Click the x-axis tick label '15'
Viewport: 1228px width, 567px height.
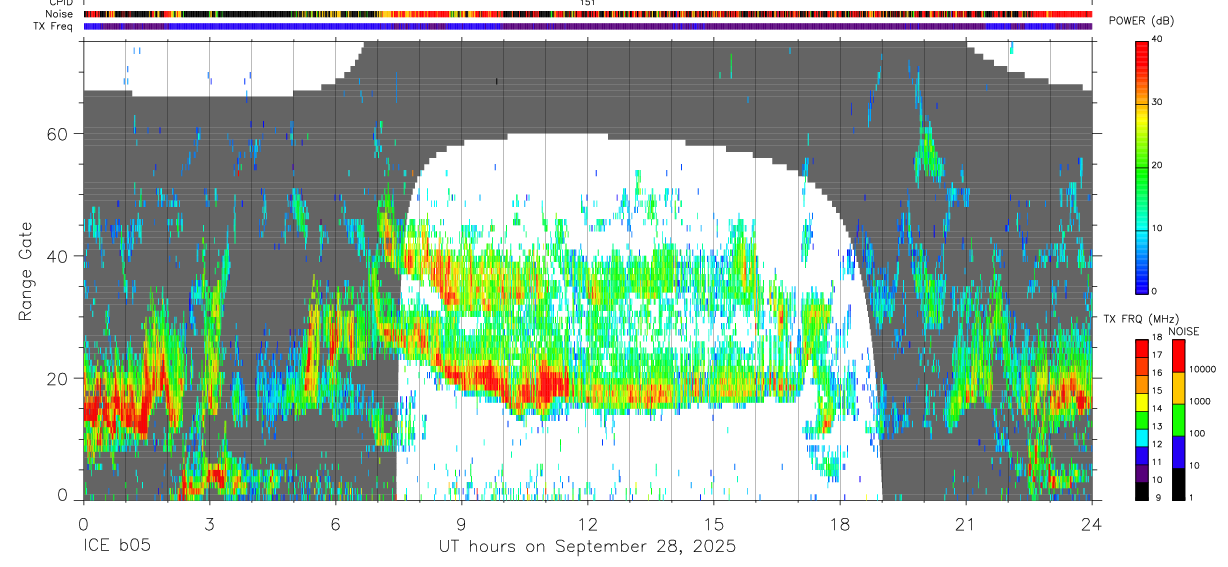[x=714, y=524]
